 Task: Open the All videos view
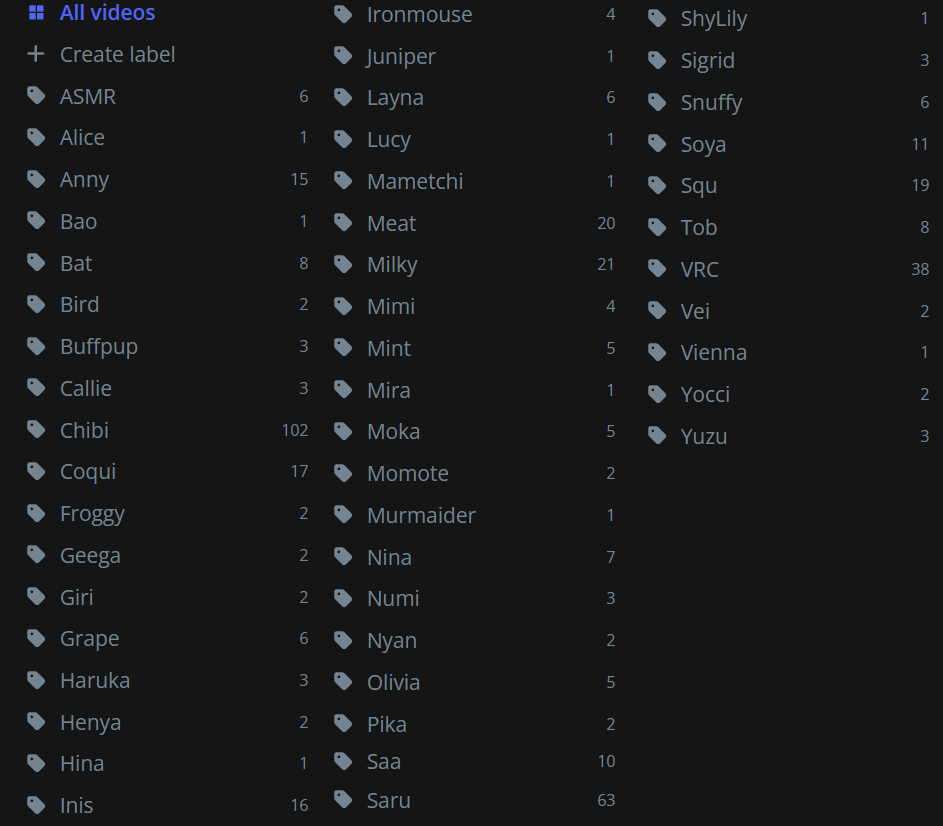coord(107,13)
